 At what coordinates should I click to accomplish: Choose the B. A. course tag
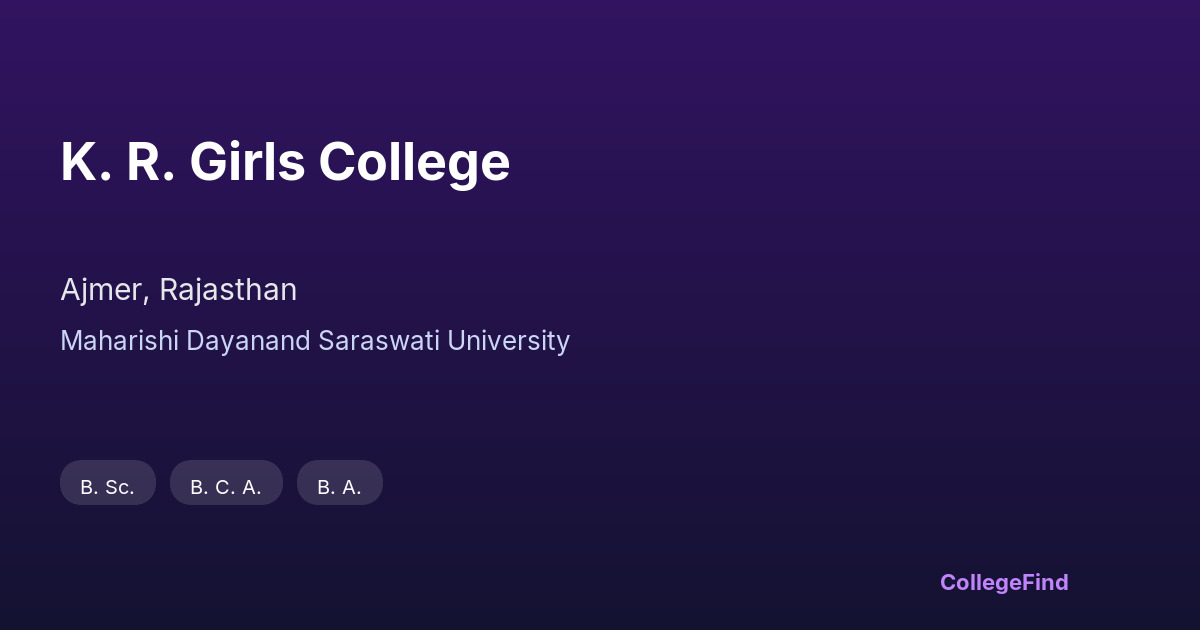click(x=340, y=483)
